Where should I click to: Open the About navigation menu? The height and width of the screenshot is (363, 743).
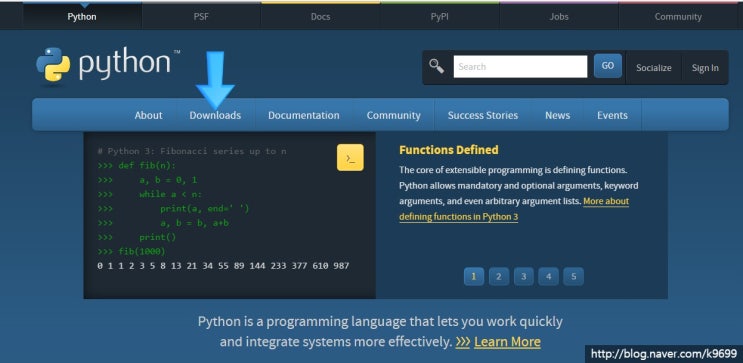click(148, 115)
